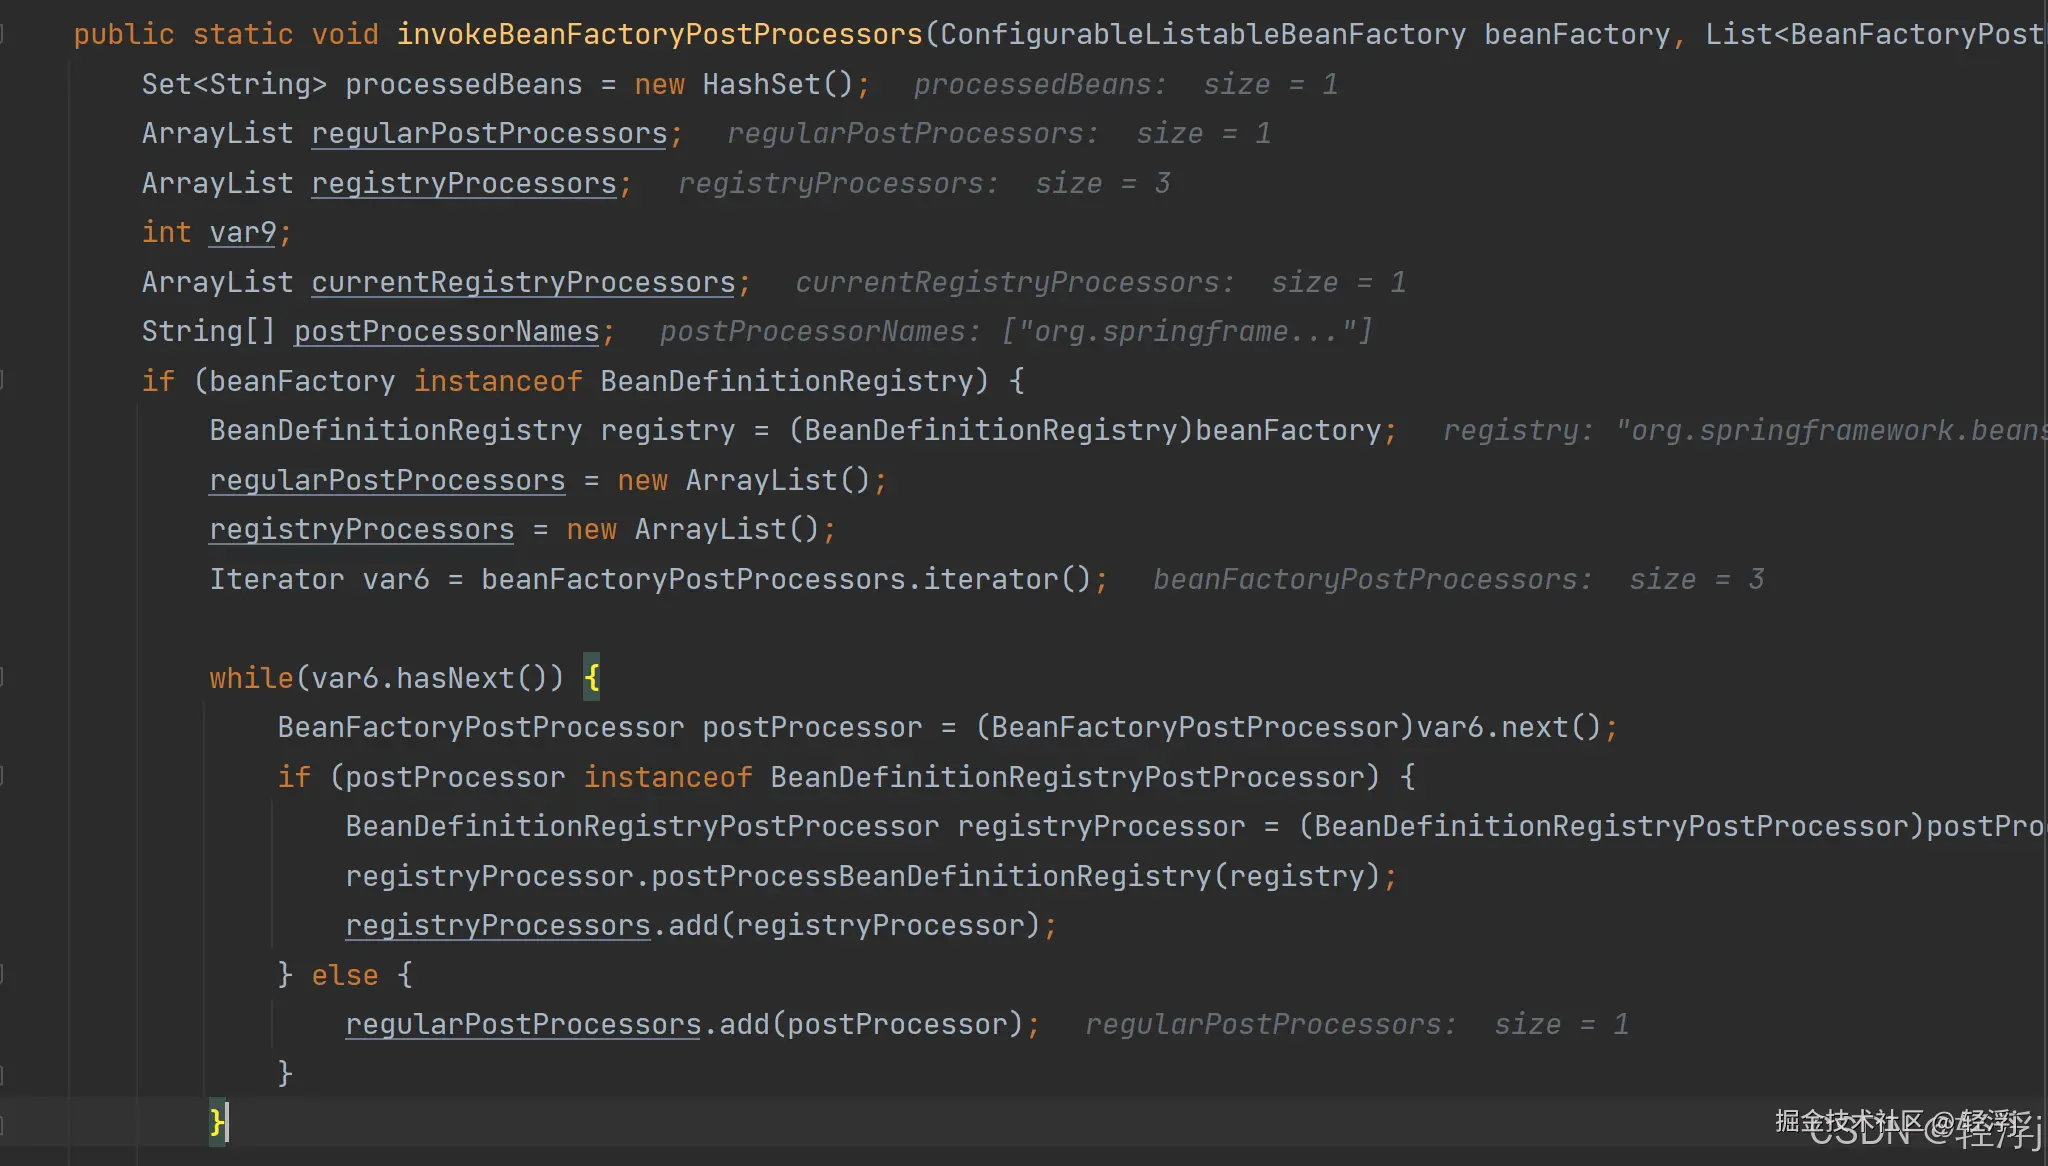This screenshot has width=2048, height=1166.
Task: Click the registryProcessors size = 3 inline value
Action: click(x=923, y=184)
